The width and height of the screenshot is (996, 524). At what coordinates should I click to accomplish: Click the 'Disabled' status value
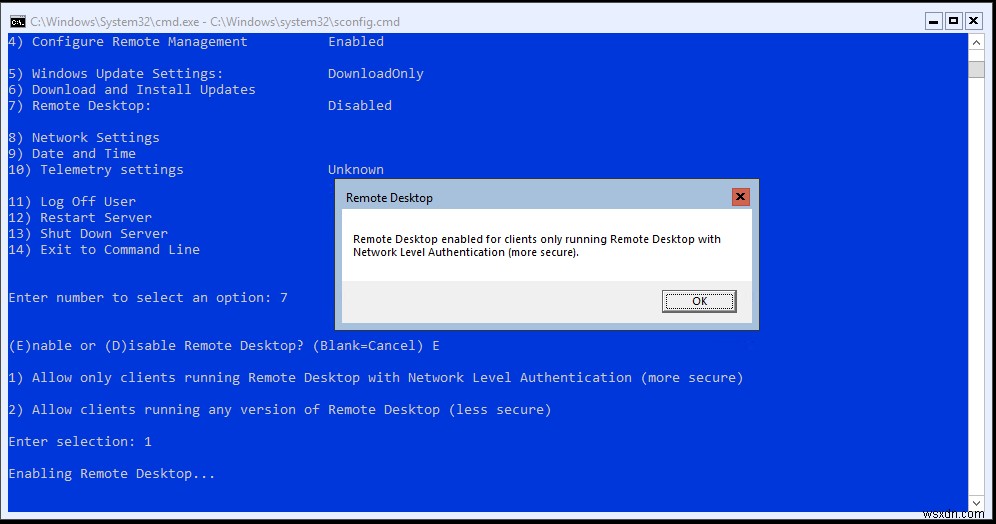click(360, 105)
